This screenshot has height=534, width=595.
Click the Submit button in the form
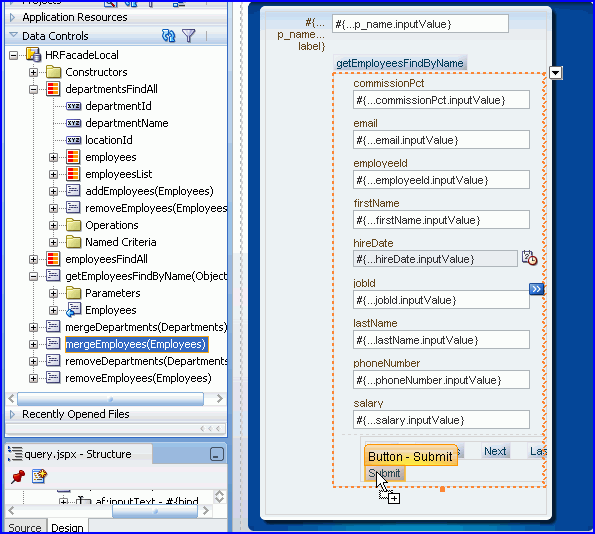click(x=385, y=473)
